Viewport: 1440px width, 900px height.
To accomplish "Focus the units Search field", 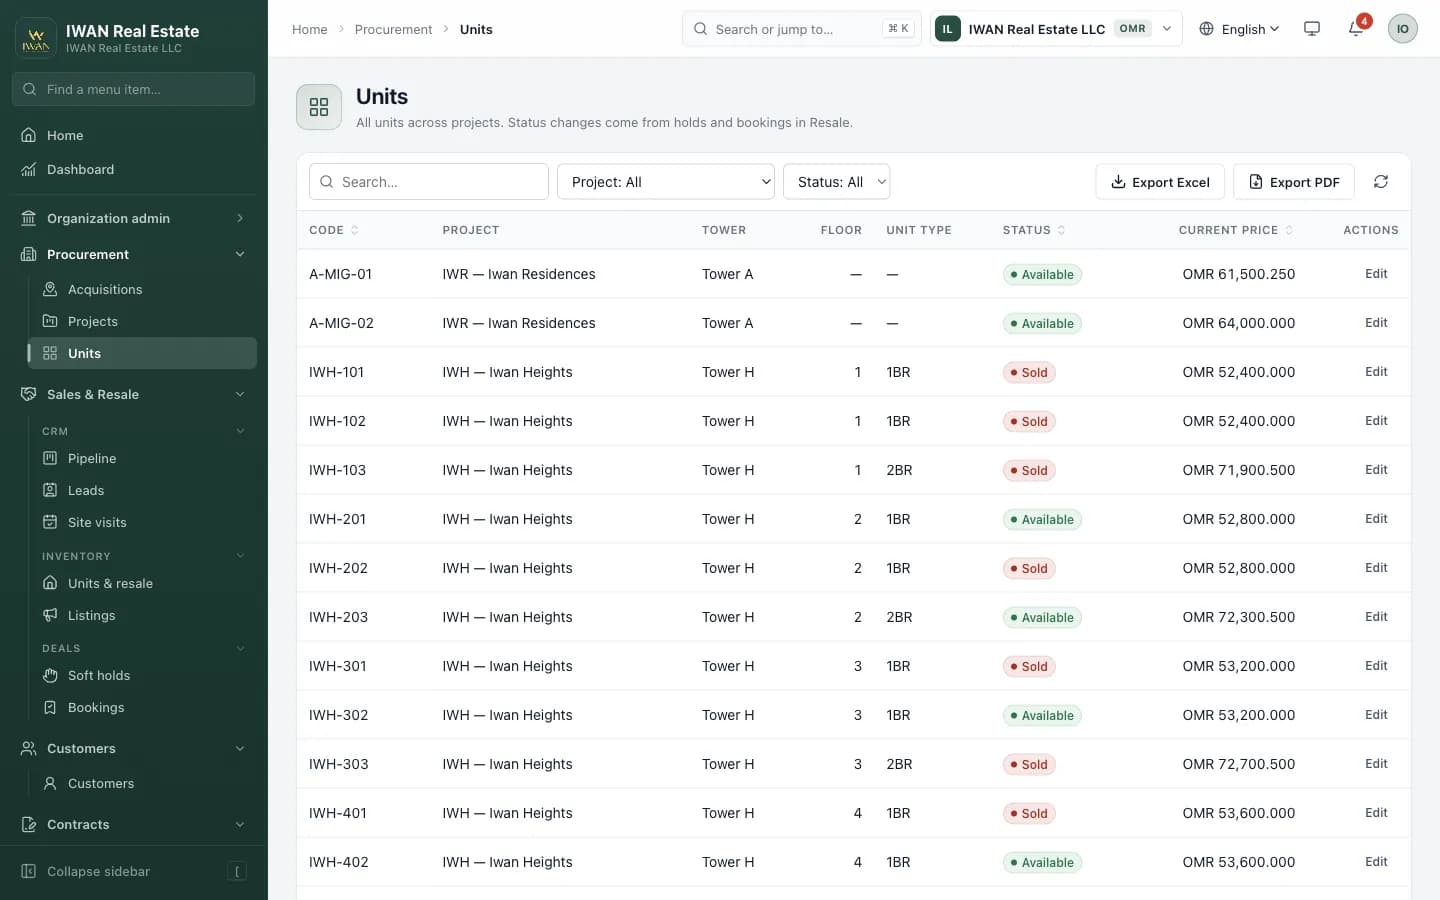I will pyautogui.click(x=429, y=182).
